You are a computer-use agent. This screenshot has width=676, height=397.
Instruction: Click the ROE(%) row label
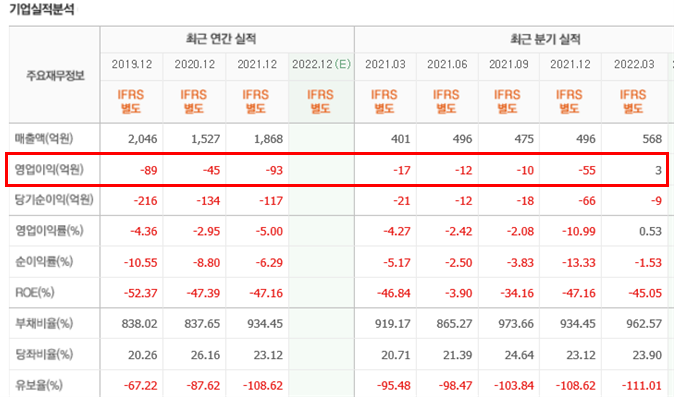pyautogui.click(x=34, y=293)
